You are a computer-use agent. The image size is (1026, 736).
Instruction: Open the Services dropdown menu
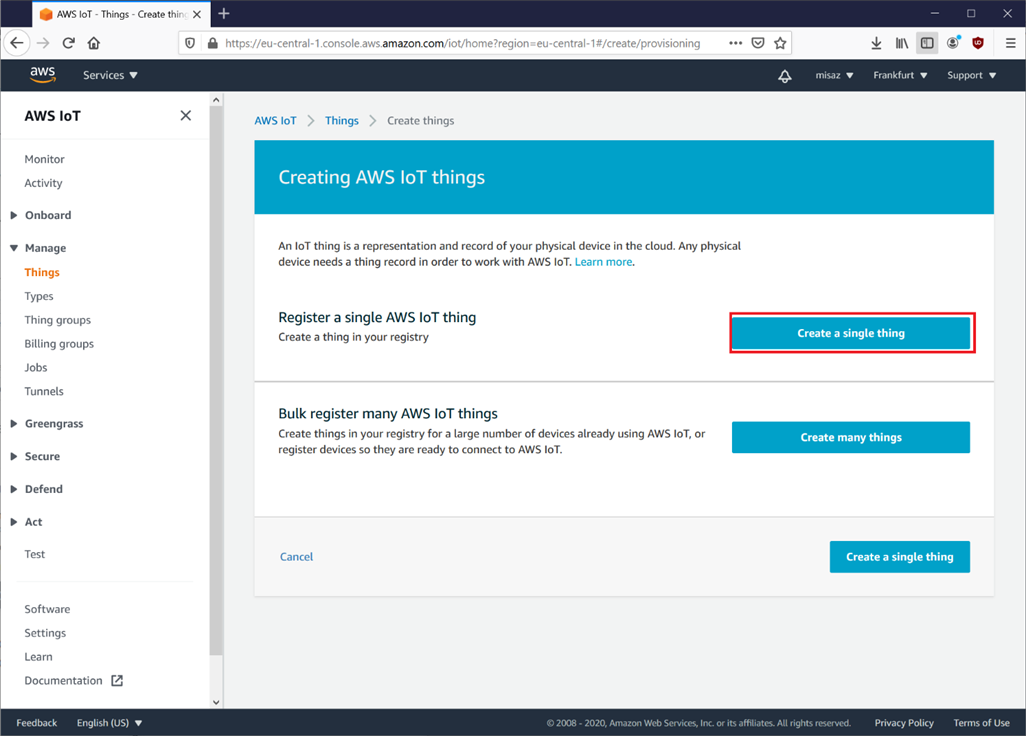tap(110, 75)
